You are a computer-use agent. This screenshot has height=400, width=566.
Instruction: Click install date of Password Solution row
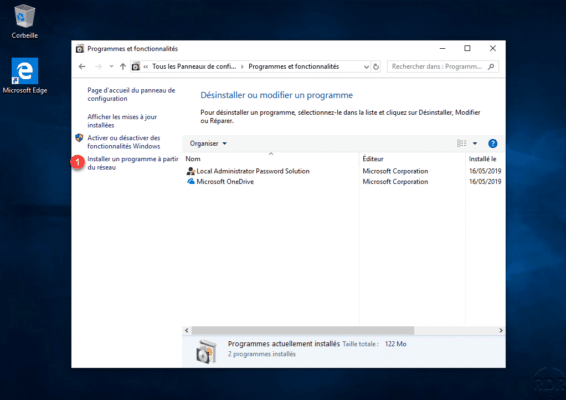pyautogui.click(x=485, y=171)
